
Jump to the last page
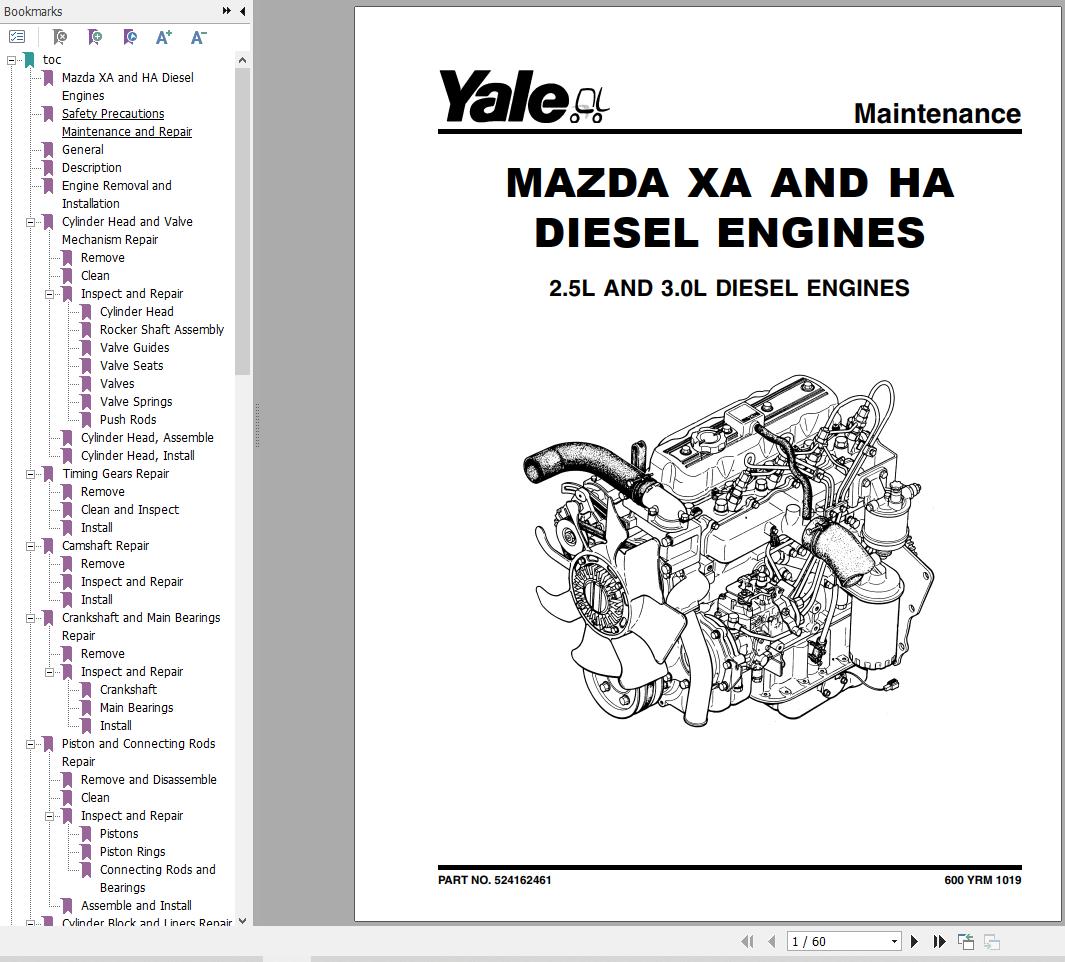click(x=939, y=941)
